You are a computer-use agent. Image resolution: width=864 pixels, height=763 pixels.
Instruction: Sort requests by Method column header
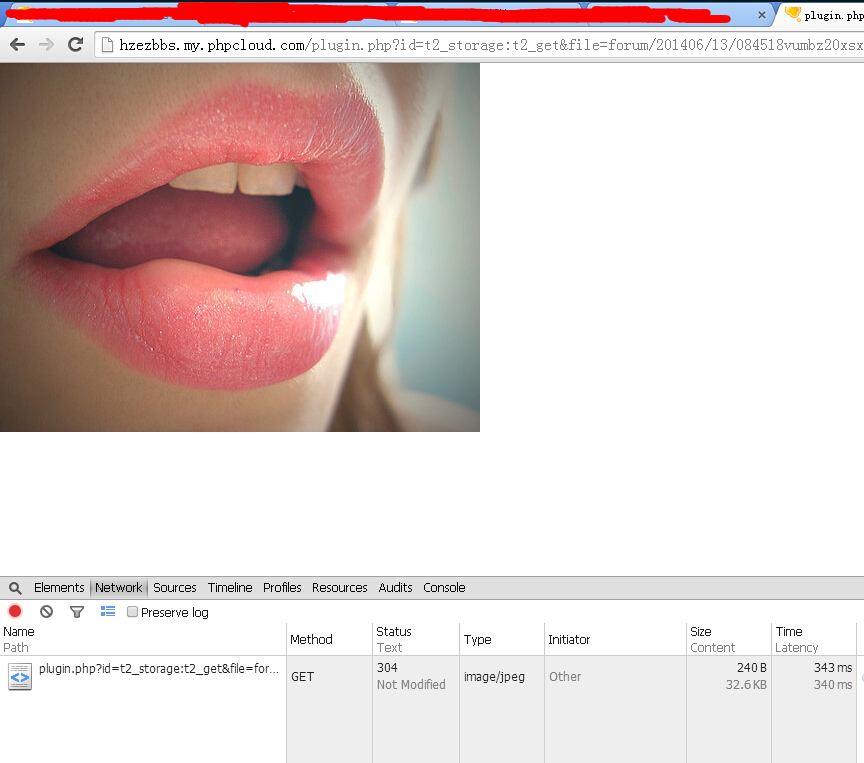click(x=311, y=640)
